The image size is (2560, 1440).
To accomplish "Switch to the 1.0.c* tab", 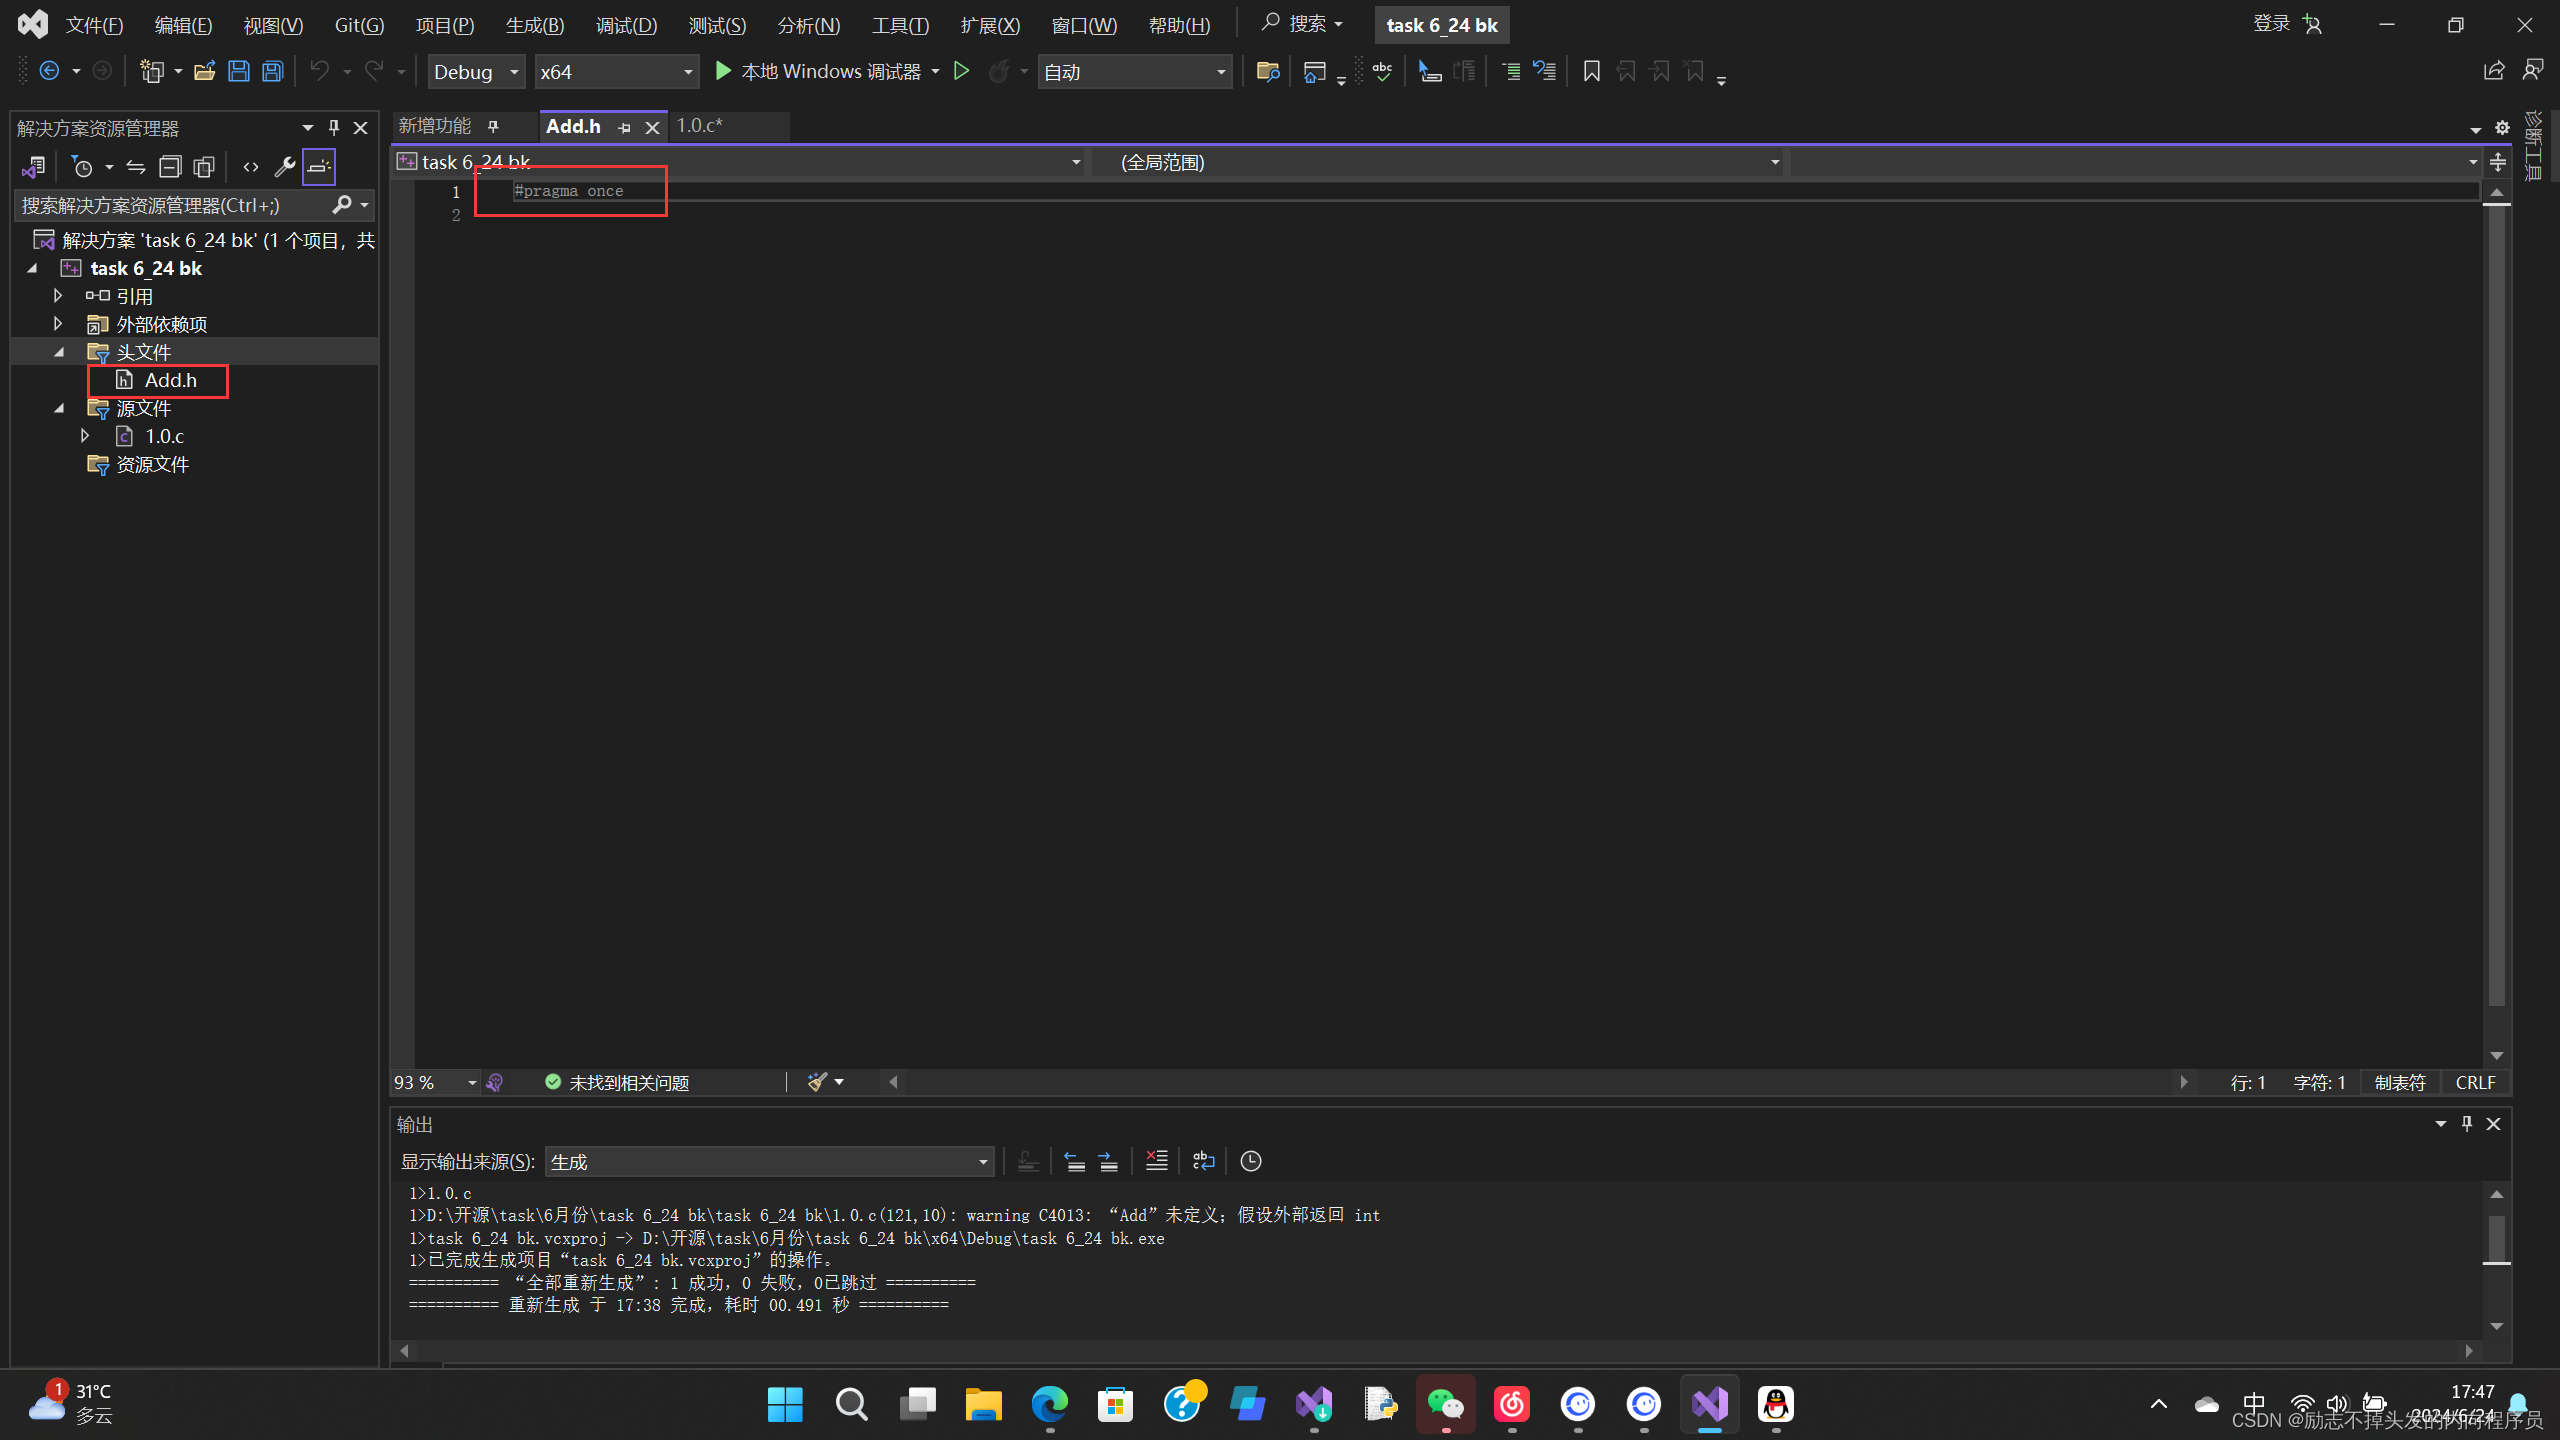I will pos(700,126).
